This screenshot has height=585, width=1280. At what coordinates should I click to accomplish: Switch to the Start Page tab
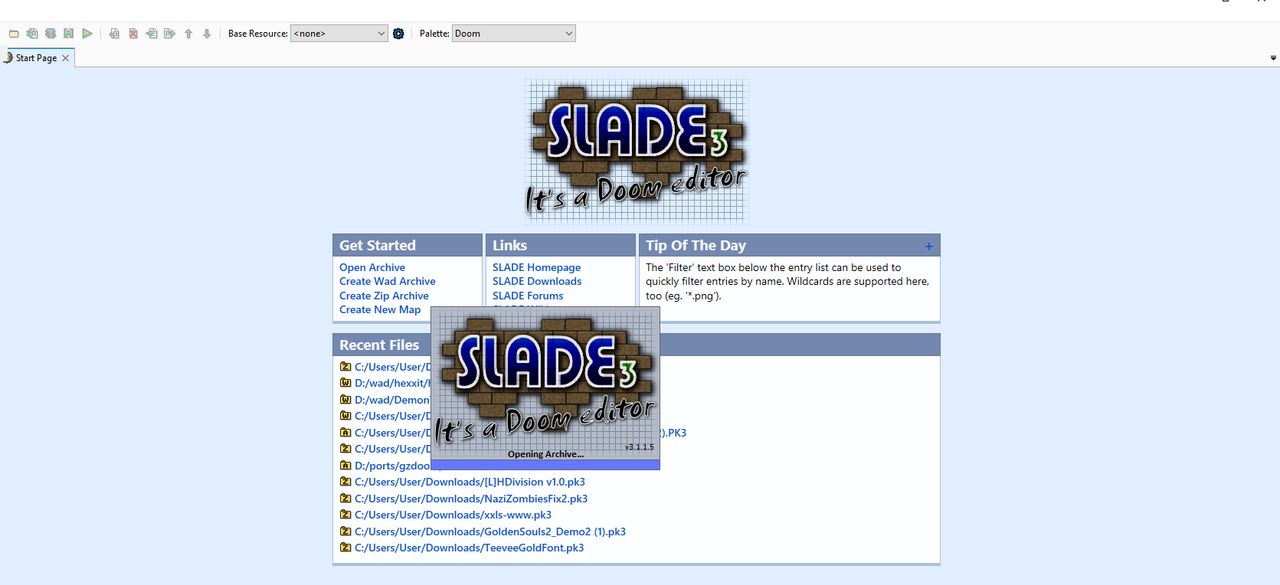[37, 58]
